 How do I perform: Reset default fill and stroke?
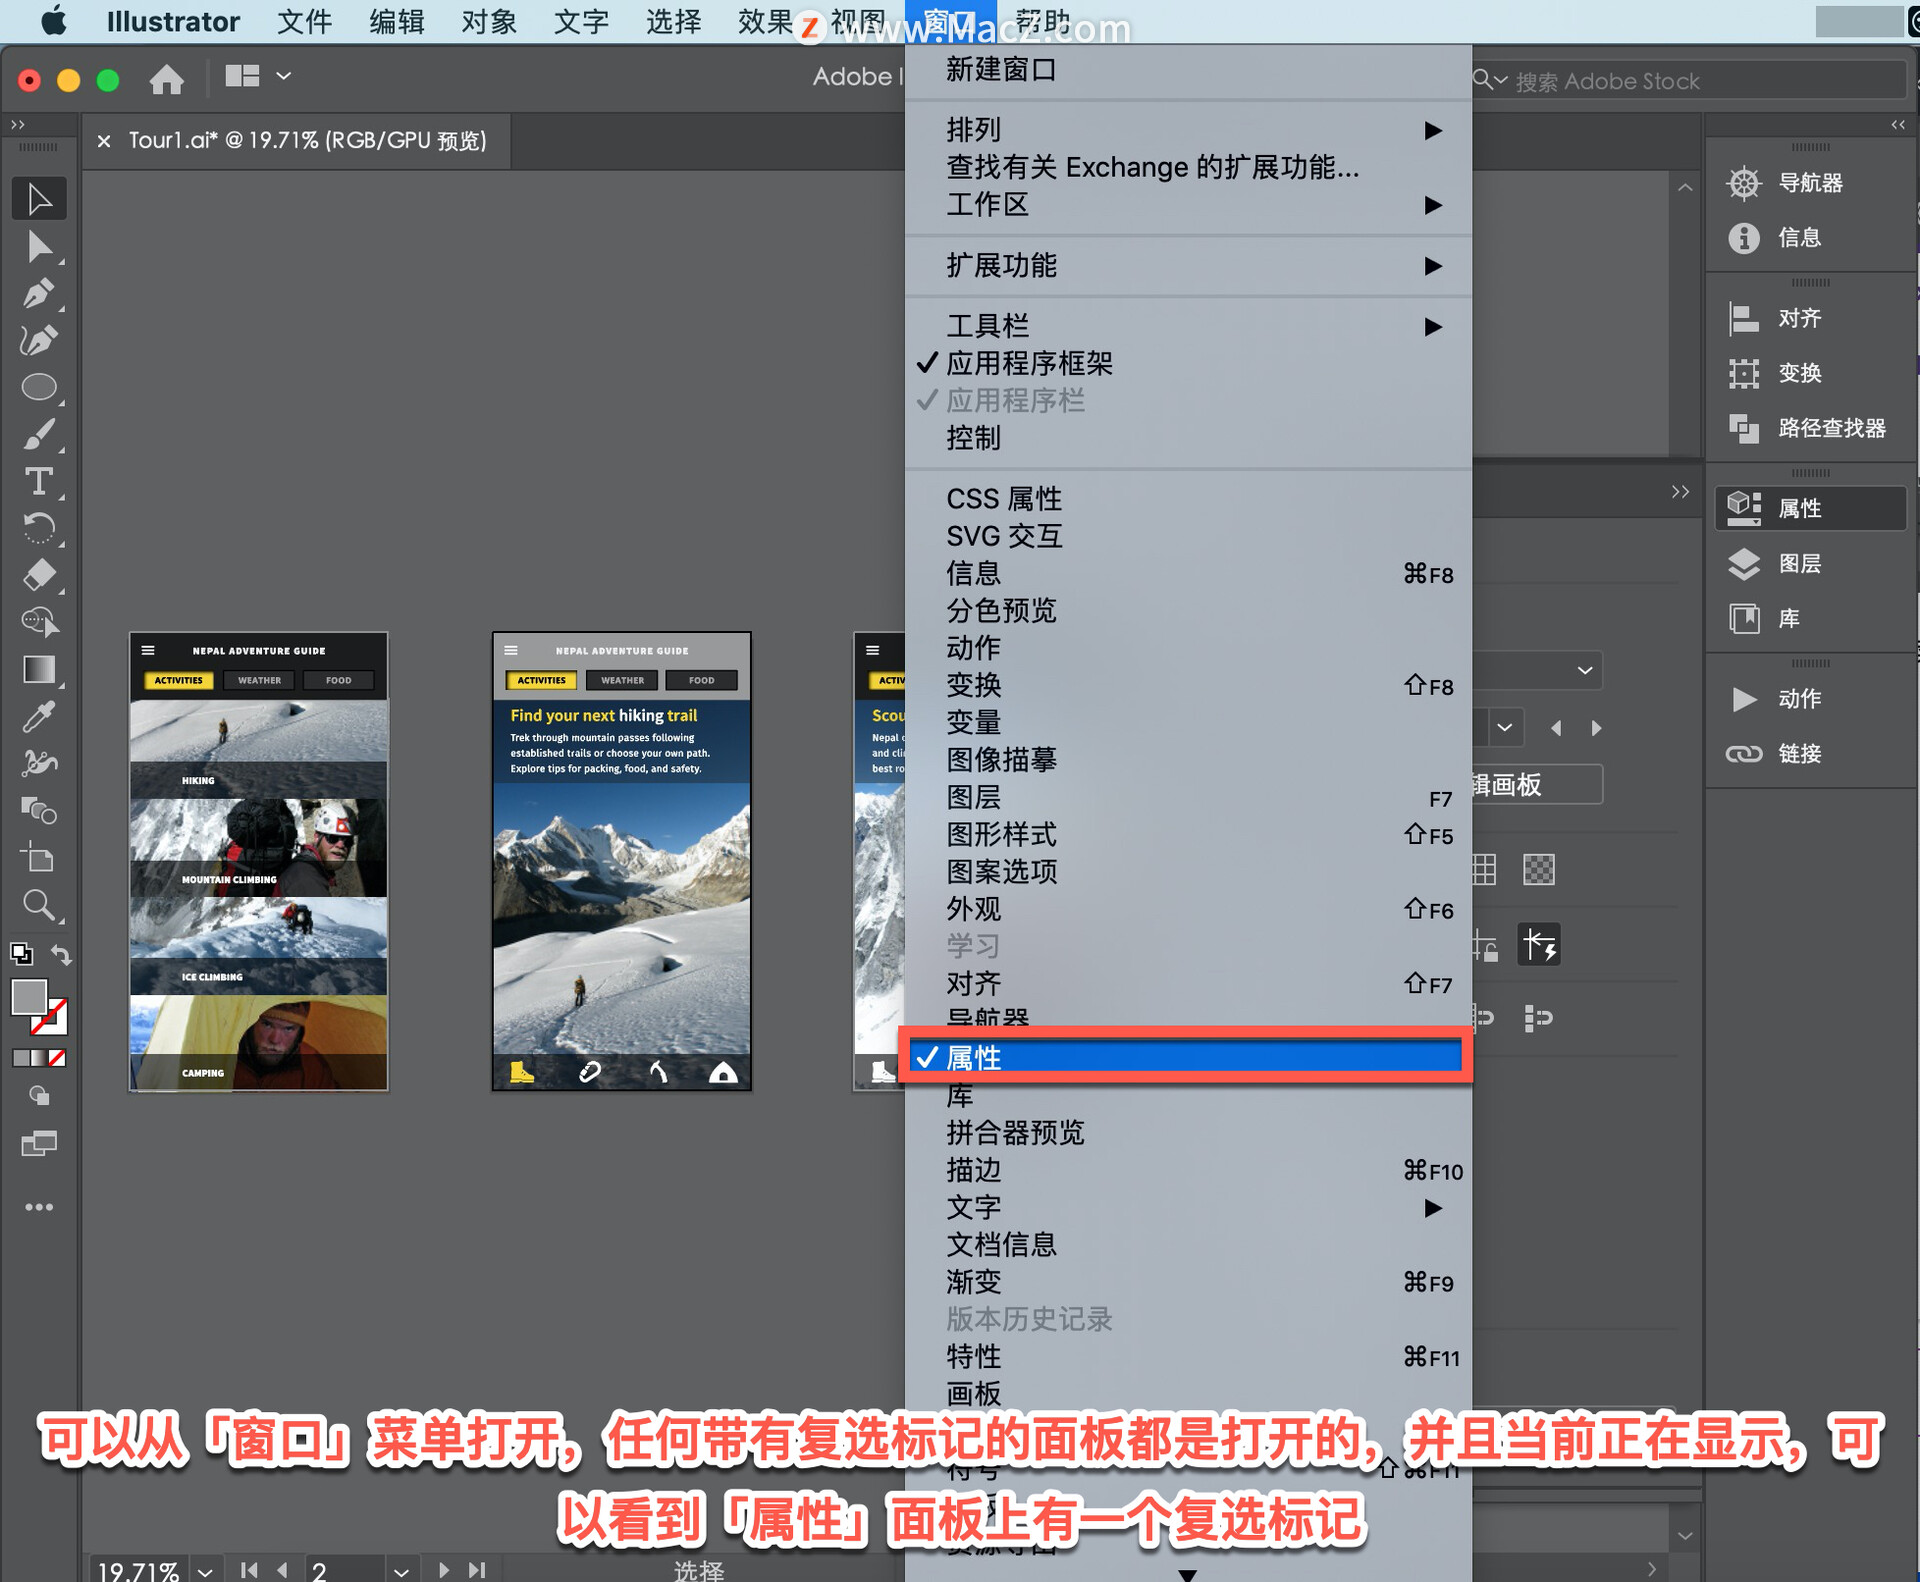(x=21, y=954)
